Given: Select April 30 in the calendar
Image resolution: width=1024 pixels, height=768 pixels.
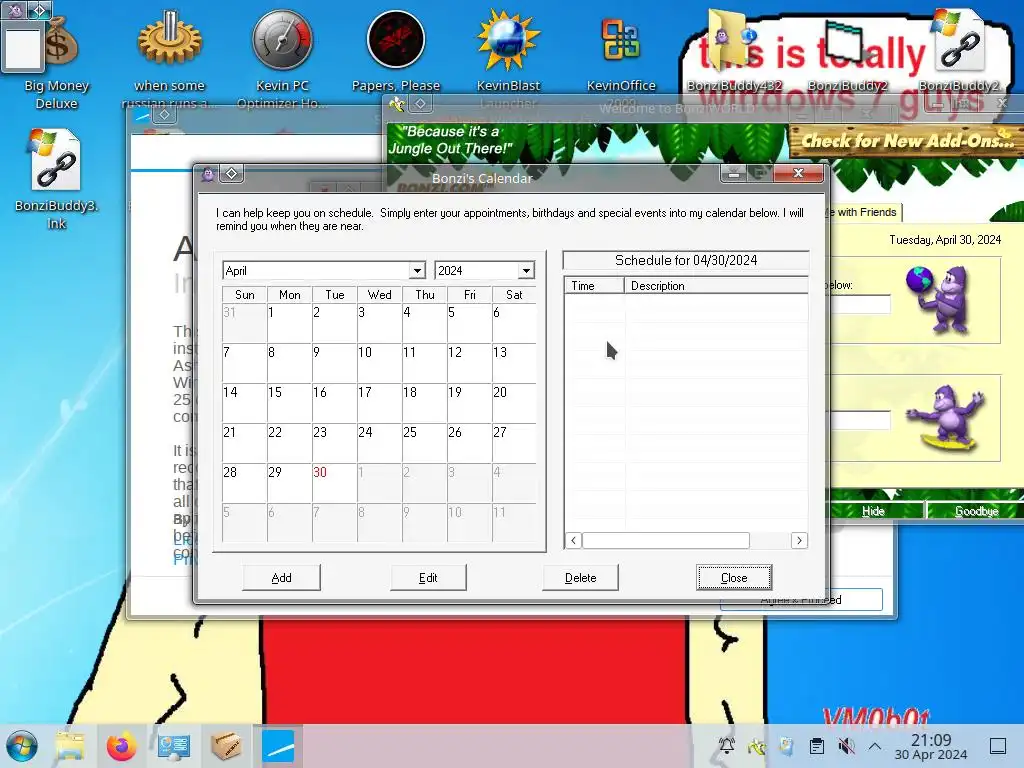Looking at the screenshot, I should [x=334, y=483].
